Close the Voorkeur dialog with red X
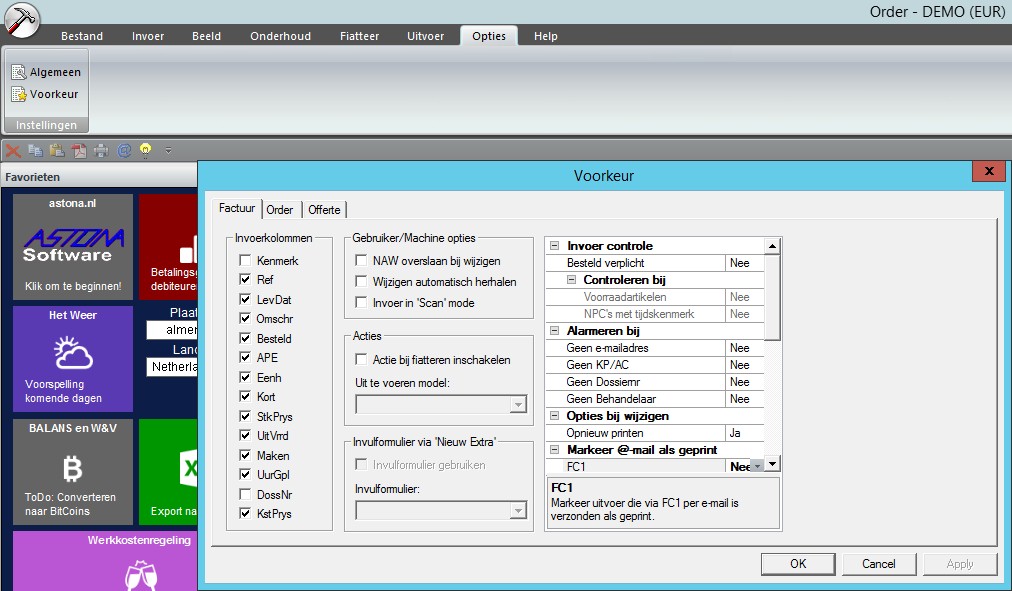The width and height of the screenshot is (1012, 591). tap(989, 171)
